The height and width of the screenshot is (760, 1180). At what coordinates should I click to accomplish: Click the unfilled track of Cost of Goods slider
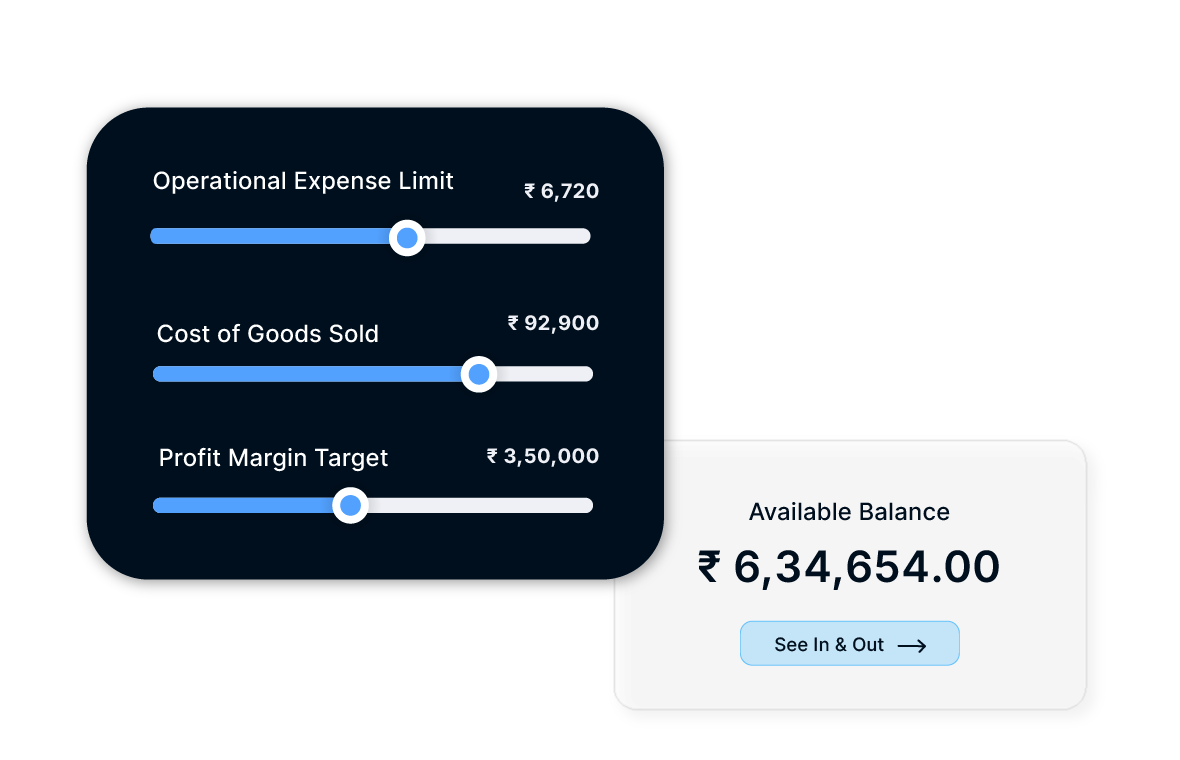pyautogui.click(x=545, y=374)
